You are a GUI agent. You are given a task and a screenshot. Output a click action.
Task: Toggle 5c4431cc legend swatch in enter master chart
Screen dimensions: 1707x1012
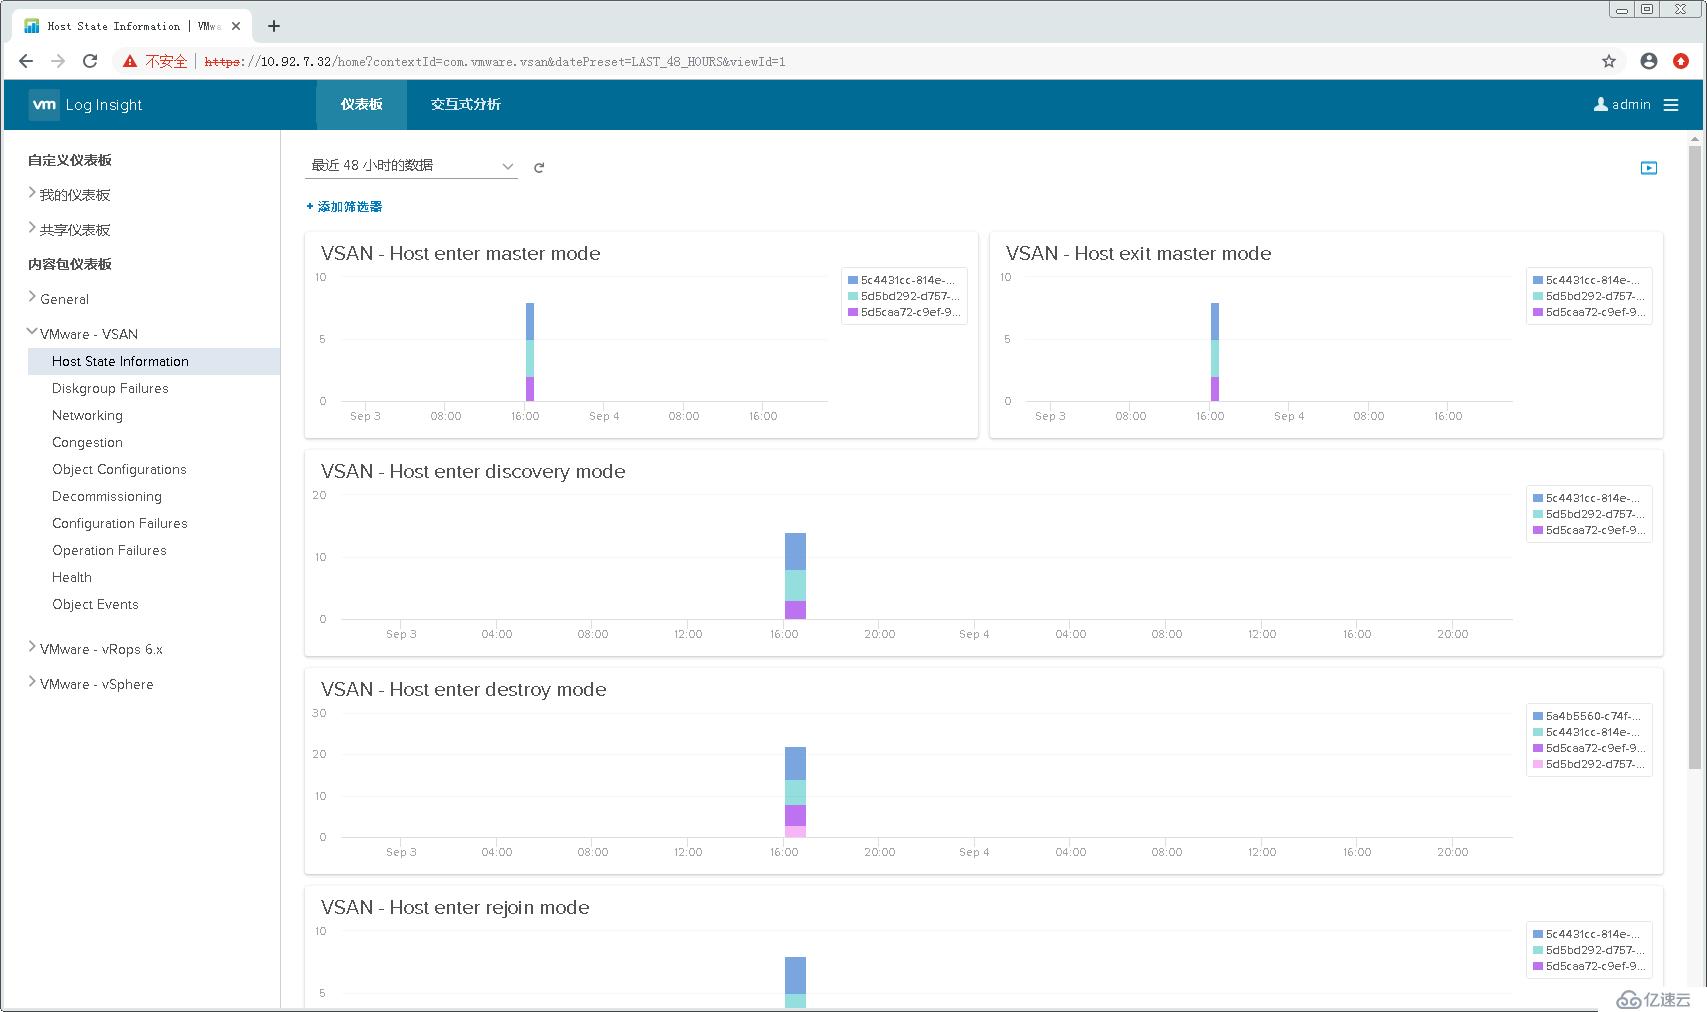click(x=853, y=280)
